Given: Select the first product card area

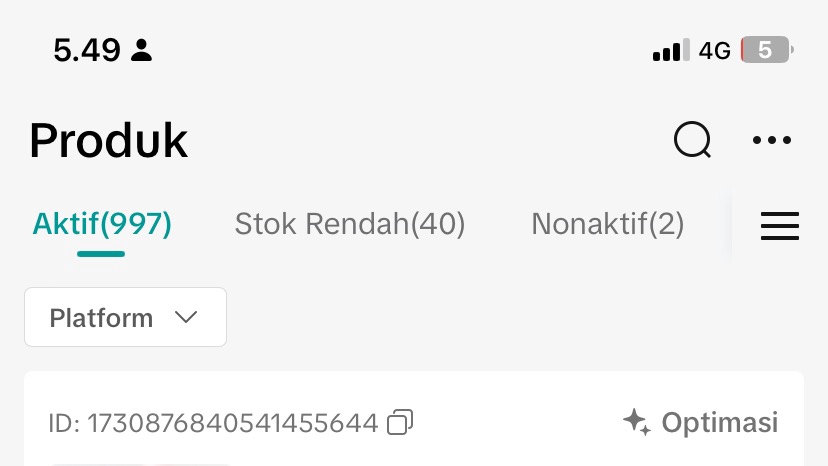Looking at the screenshot, I should click(x=414, y=418).
